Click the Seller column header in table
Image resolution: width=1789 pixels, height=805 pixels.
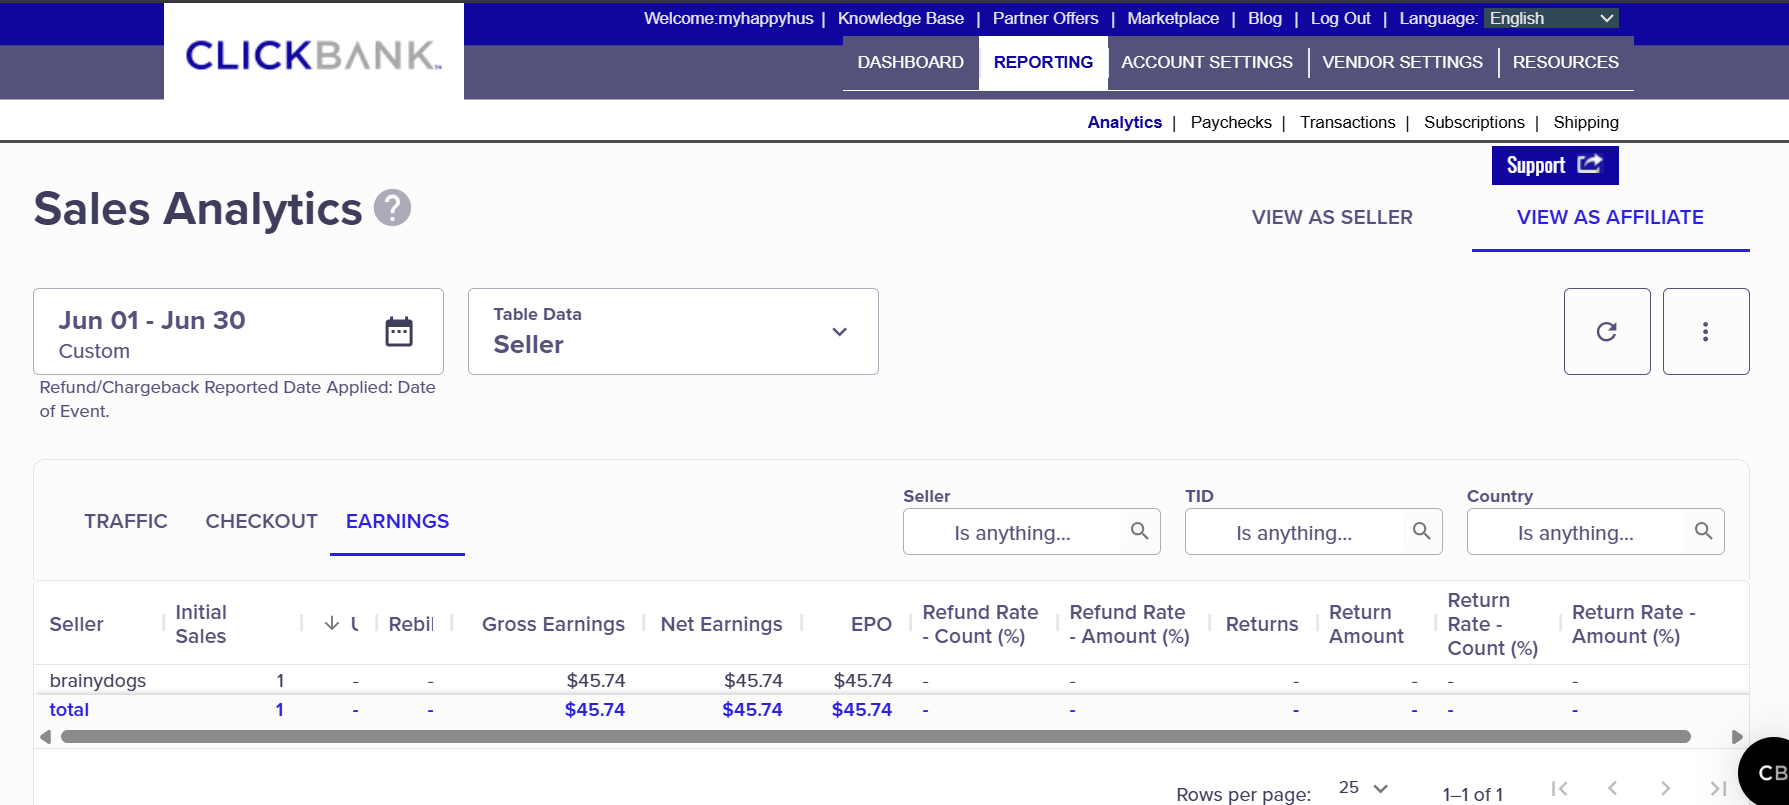(76, 624)
